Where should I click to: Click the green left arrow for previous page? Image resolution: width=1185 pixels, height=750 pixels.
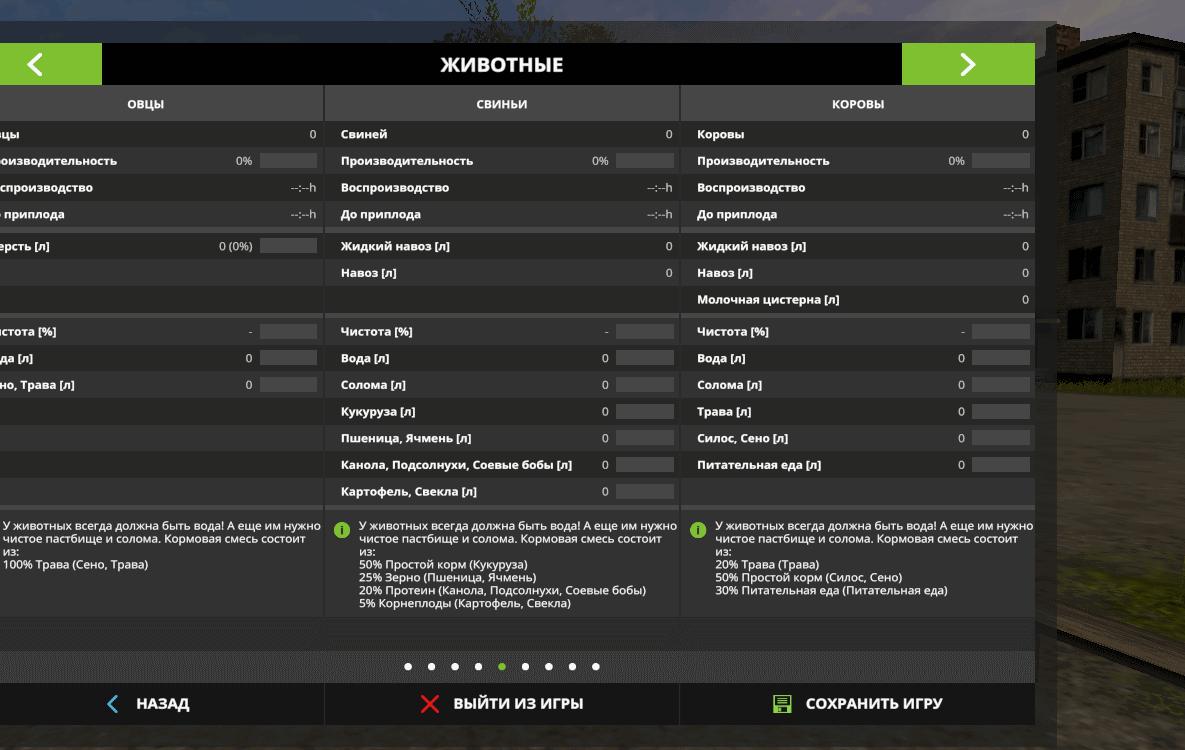36,65
